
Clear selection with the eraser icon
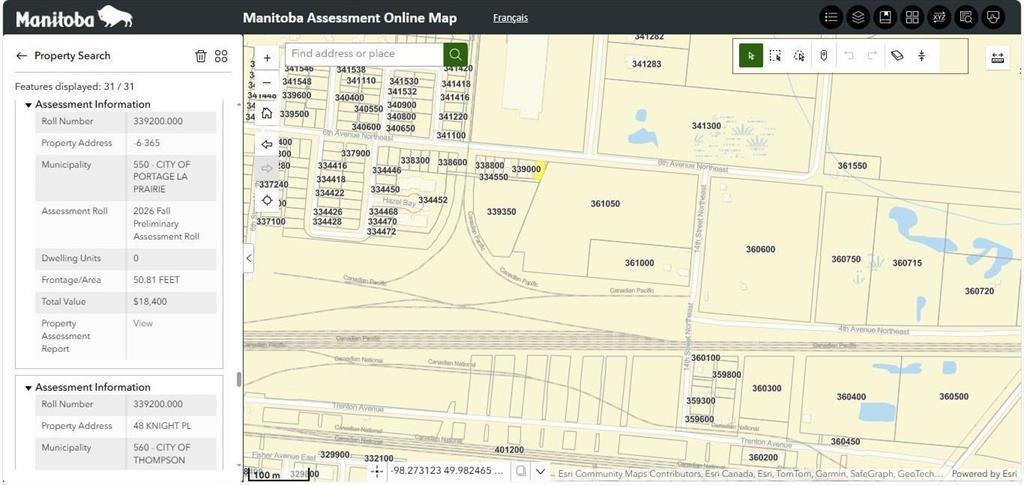[897, 56]
